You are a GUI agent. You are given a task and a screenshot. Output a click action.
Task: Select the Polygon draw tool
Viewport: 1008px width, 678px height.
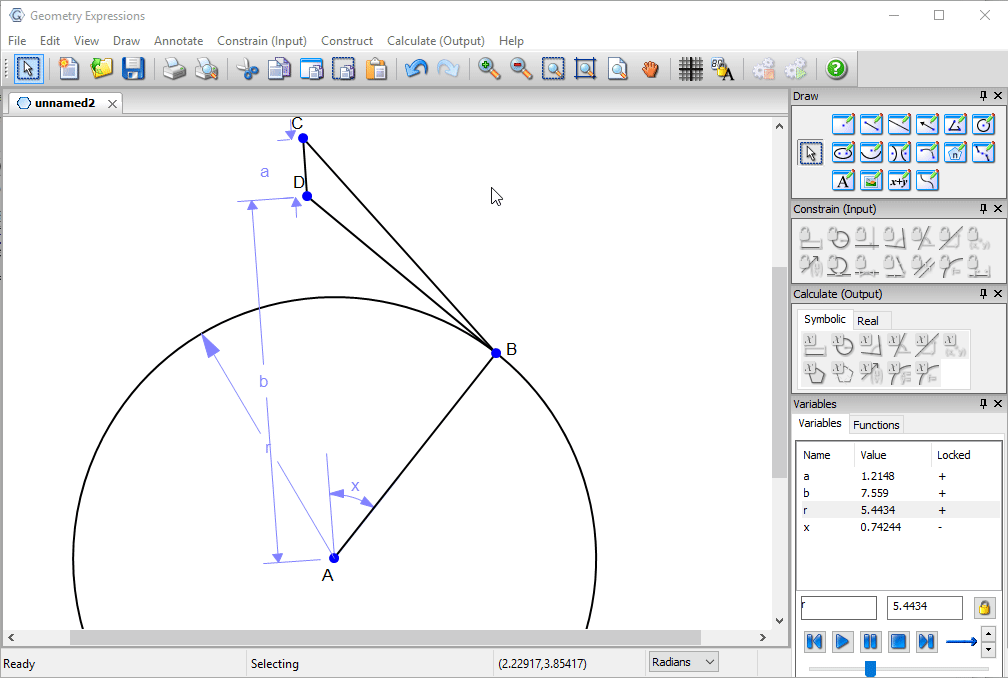(955, 124)
